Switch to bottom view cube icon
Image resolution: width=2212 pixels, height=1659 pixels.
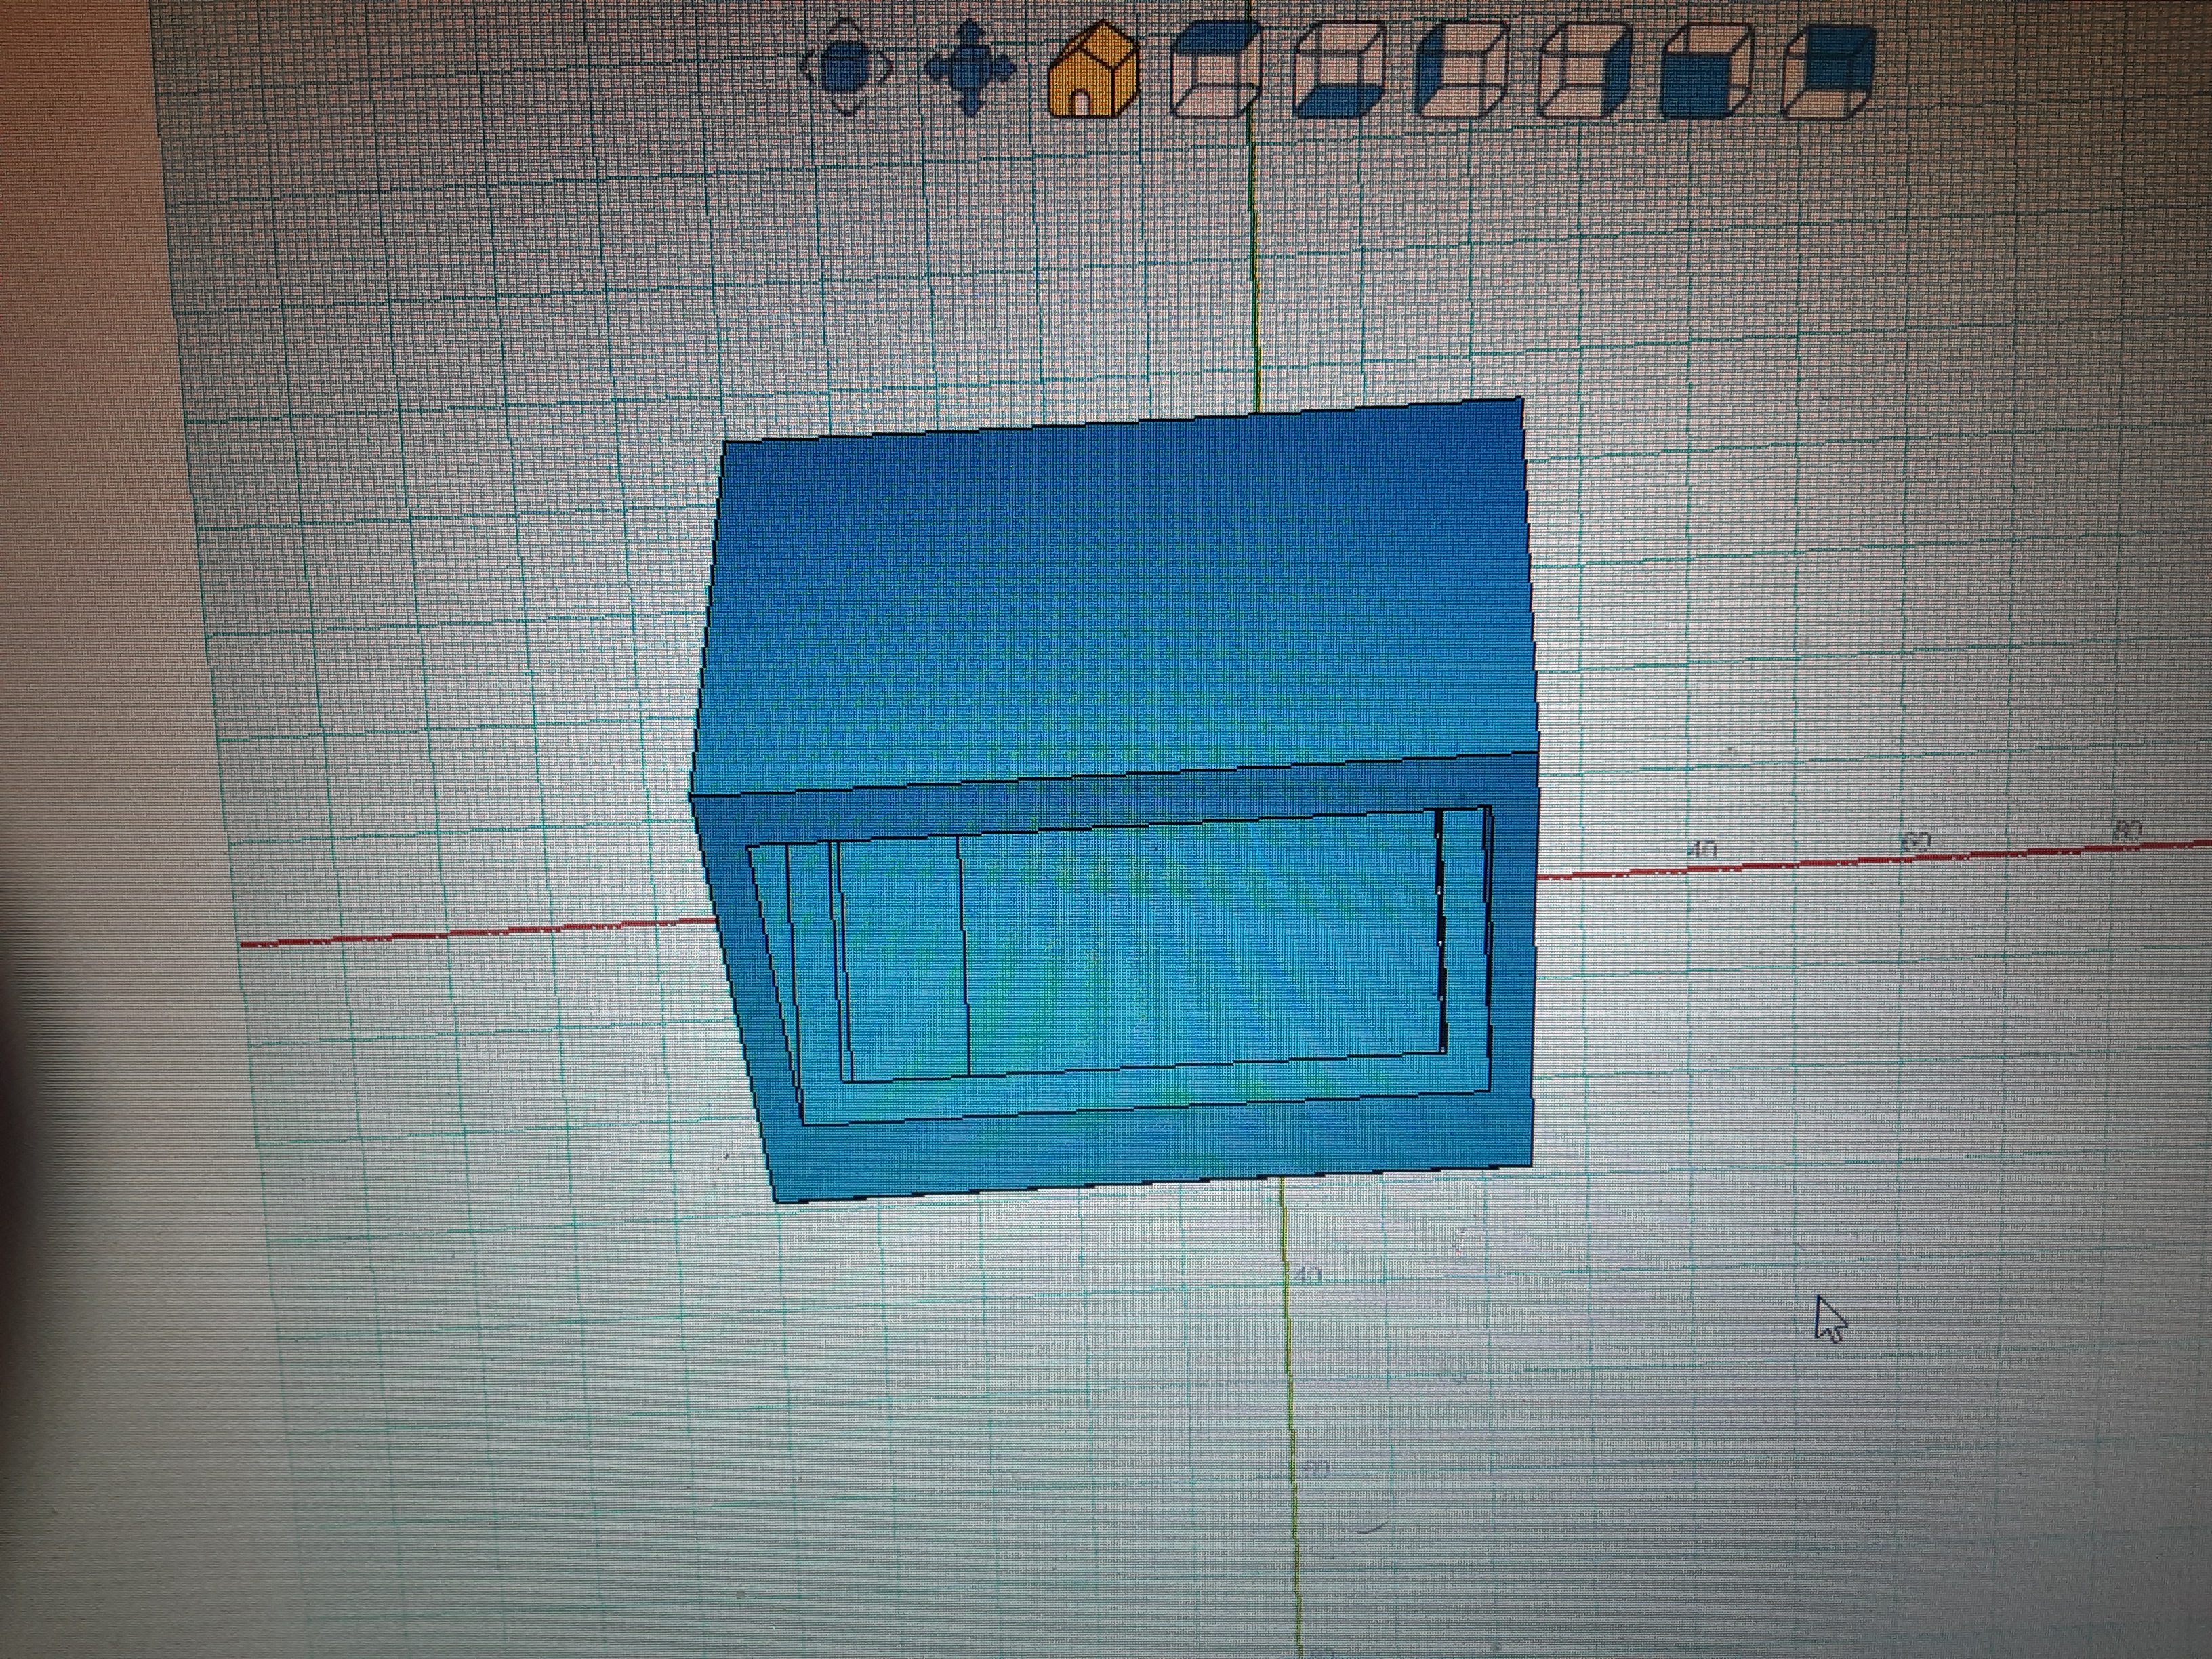(x=1338, y=70)
